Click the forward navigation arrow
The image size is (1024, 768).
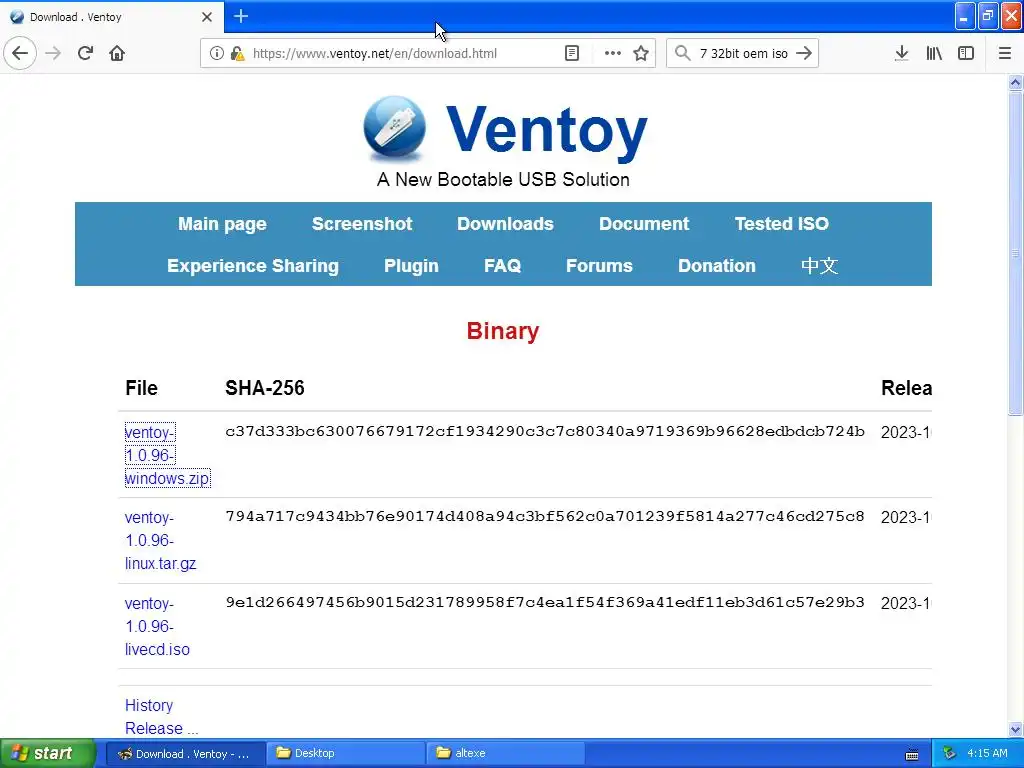click(x=53, y=53)
